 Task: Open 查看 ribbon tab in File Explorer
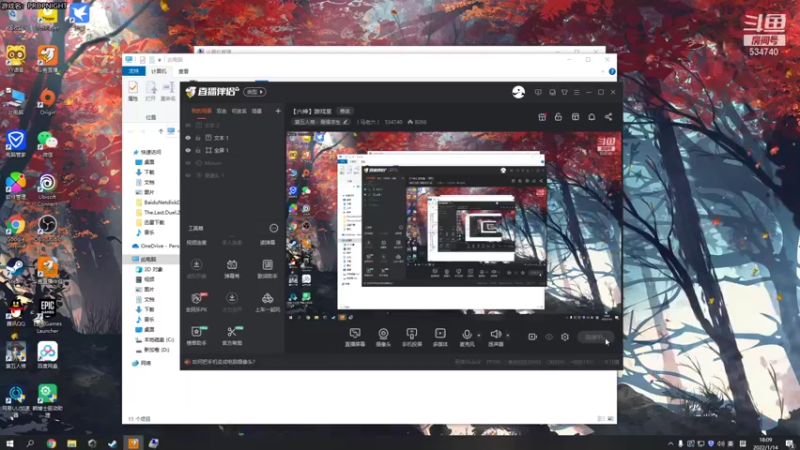pos(184,71)
